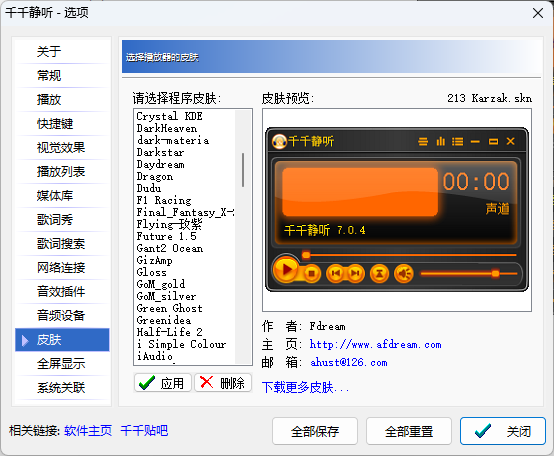The image size is (554, 456).
Task: Delete the skin using the 删除 button
Action: [223, 383]
